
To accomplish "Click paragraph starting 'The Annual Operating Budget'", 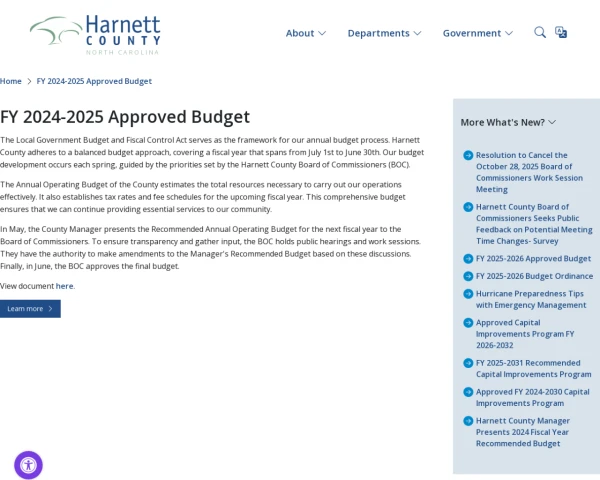I will coord(203,197).
